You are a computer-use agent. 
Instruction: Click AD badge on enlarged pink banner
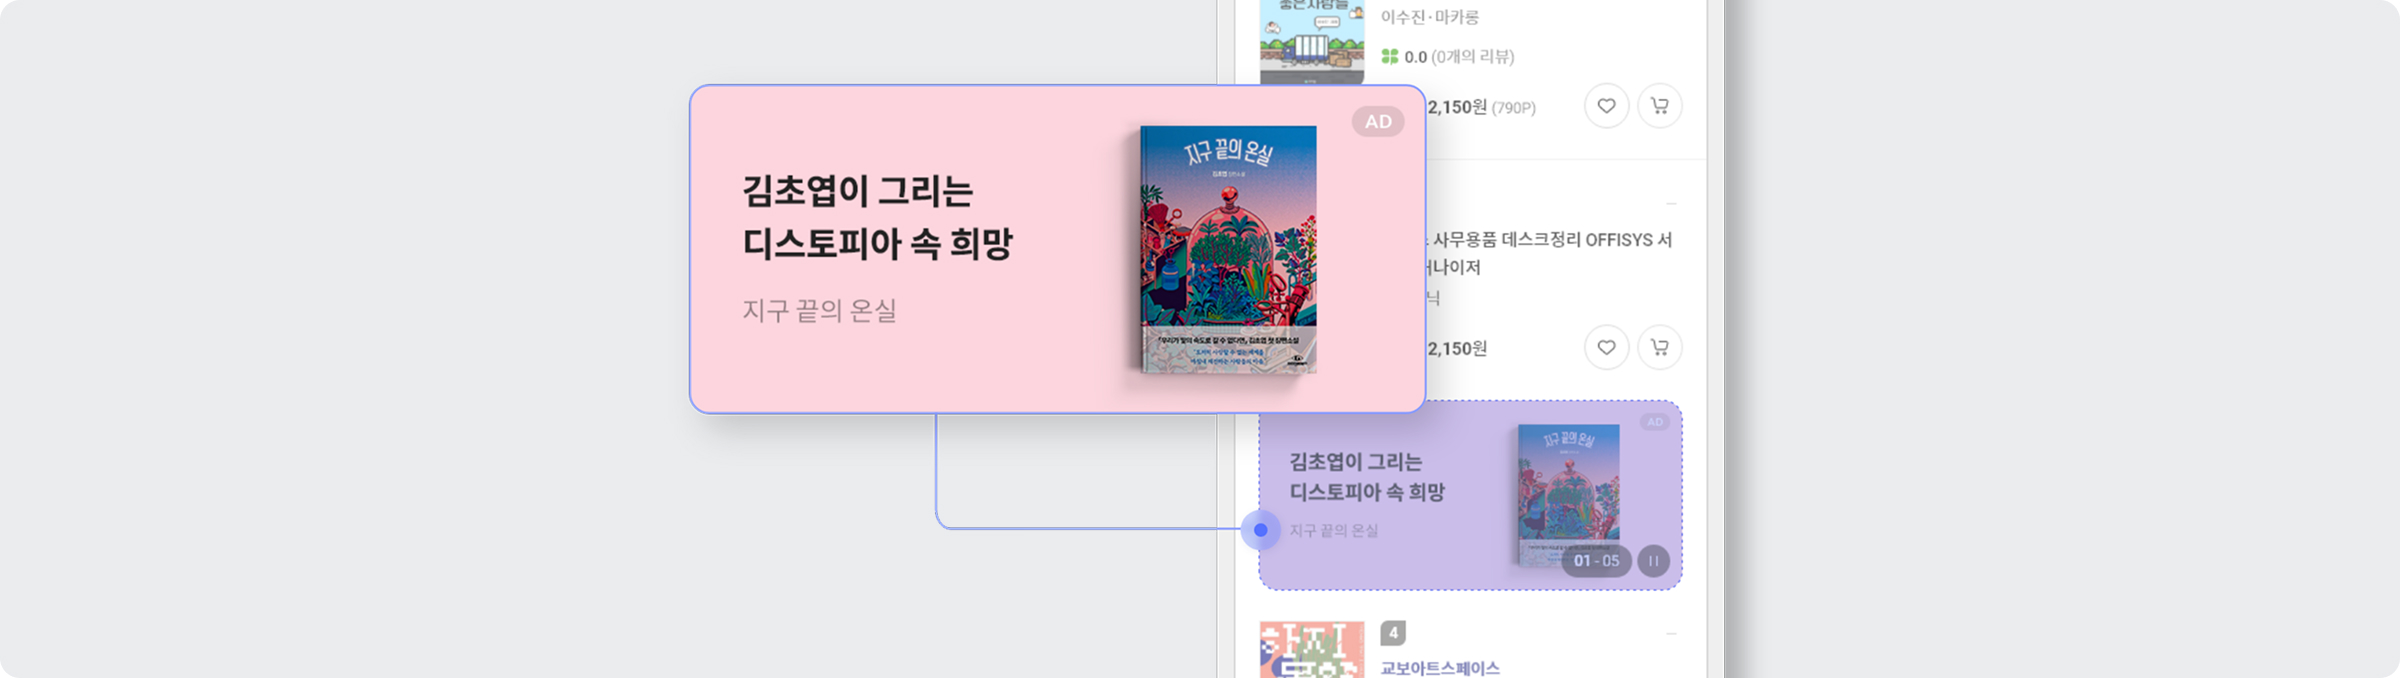click(1378, 122)
